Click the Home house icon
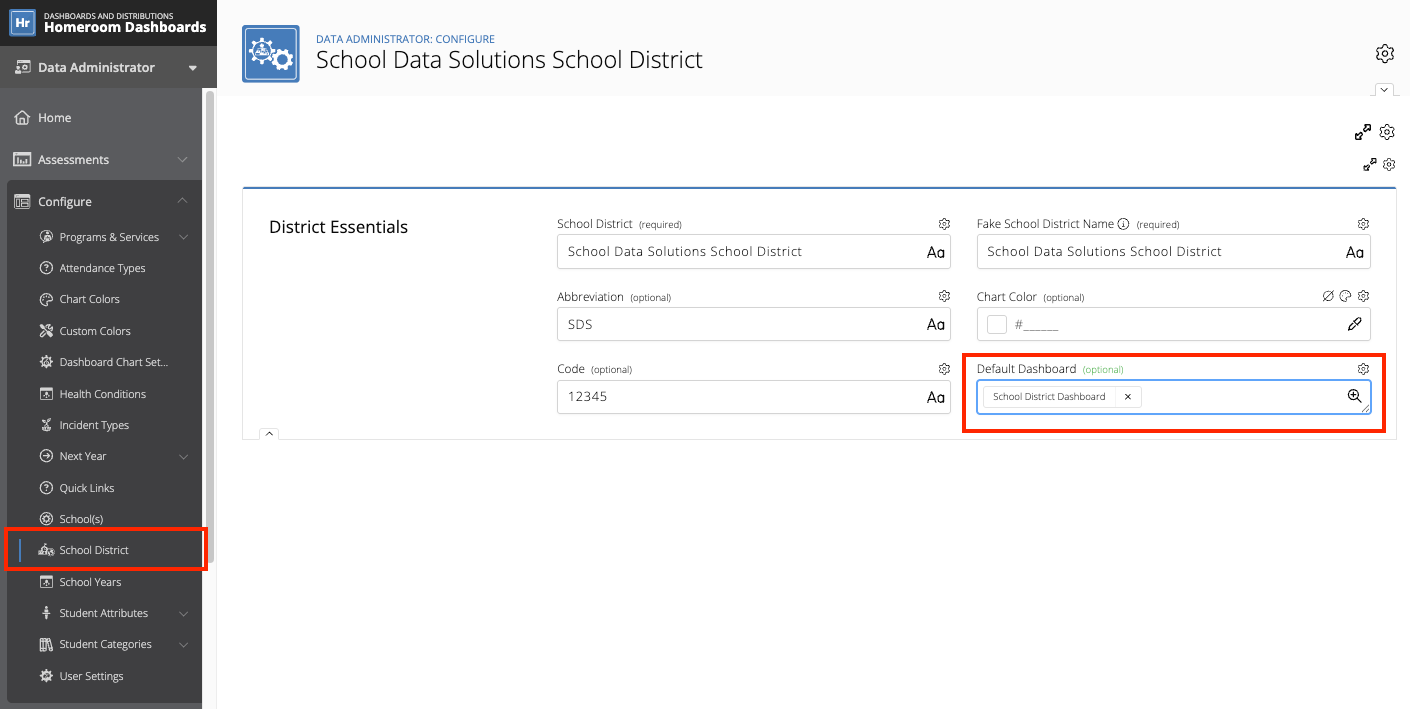Image resolution: width=1410 pixels, height=709 pixels. pyautogui.click(x=22, y=118)
